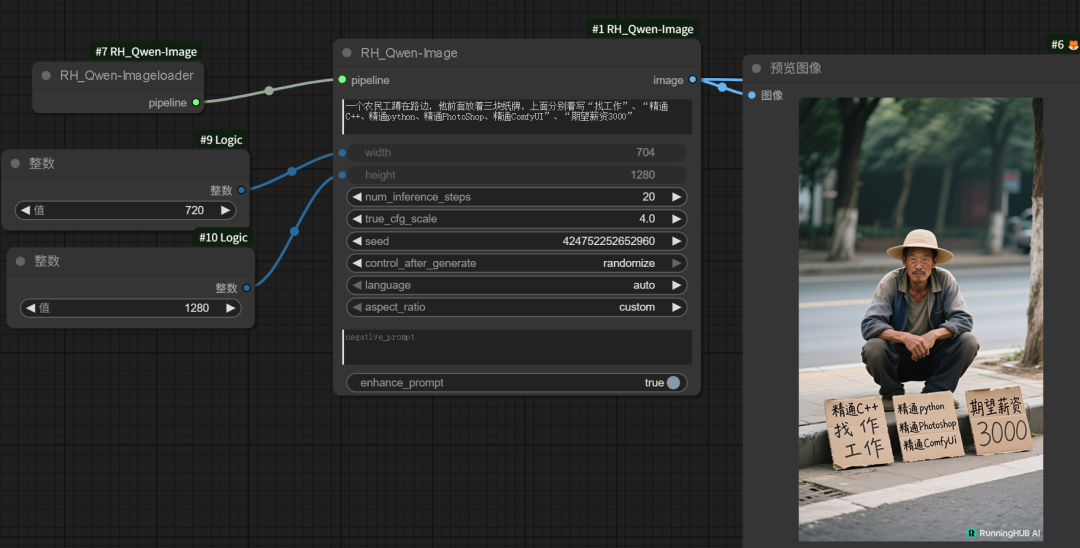Toggle the enhance_prompt switch
This screenshot has height=548, width=1080.
[673, 383]
